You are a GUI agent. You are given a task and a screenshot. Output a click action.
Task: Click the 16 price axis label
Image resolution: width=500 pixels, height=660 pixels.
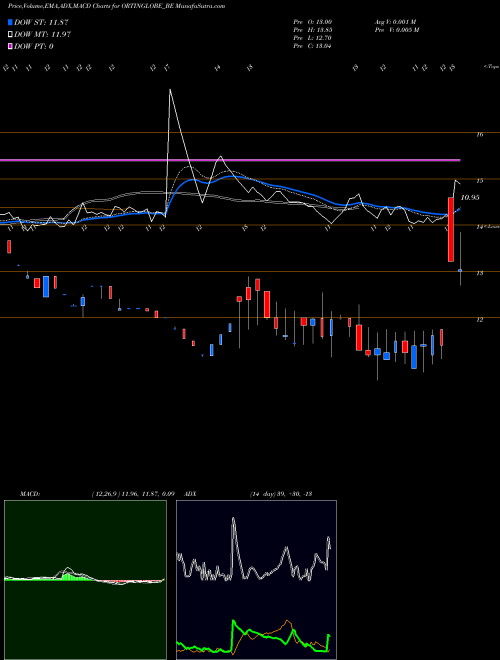[479, 134]
